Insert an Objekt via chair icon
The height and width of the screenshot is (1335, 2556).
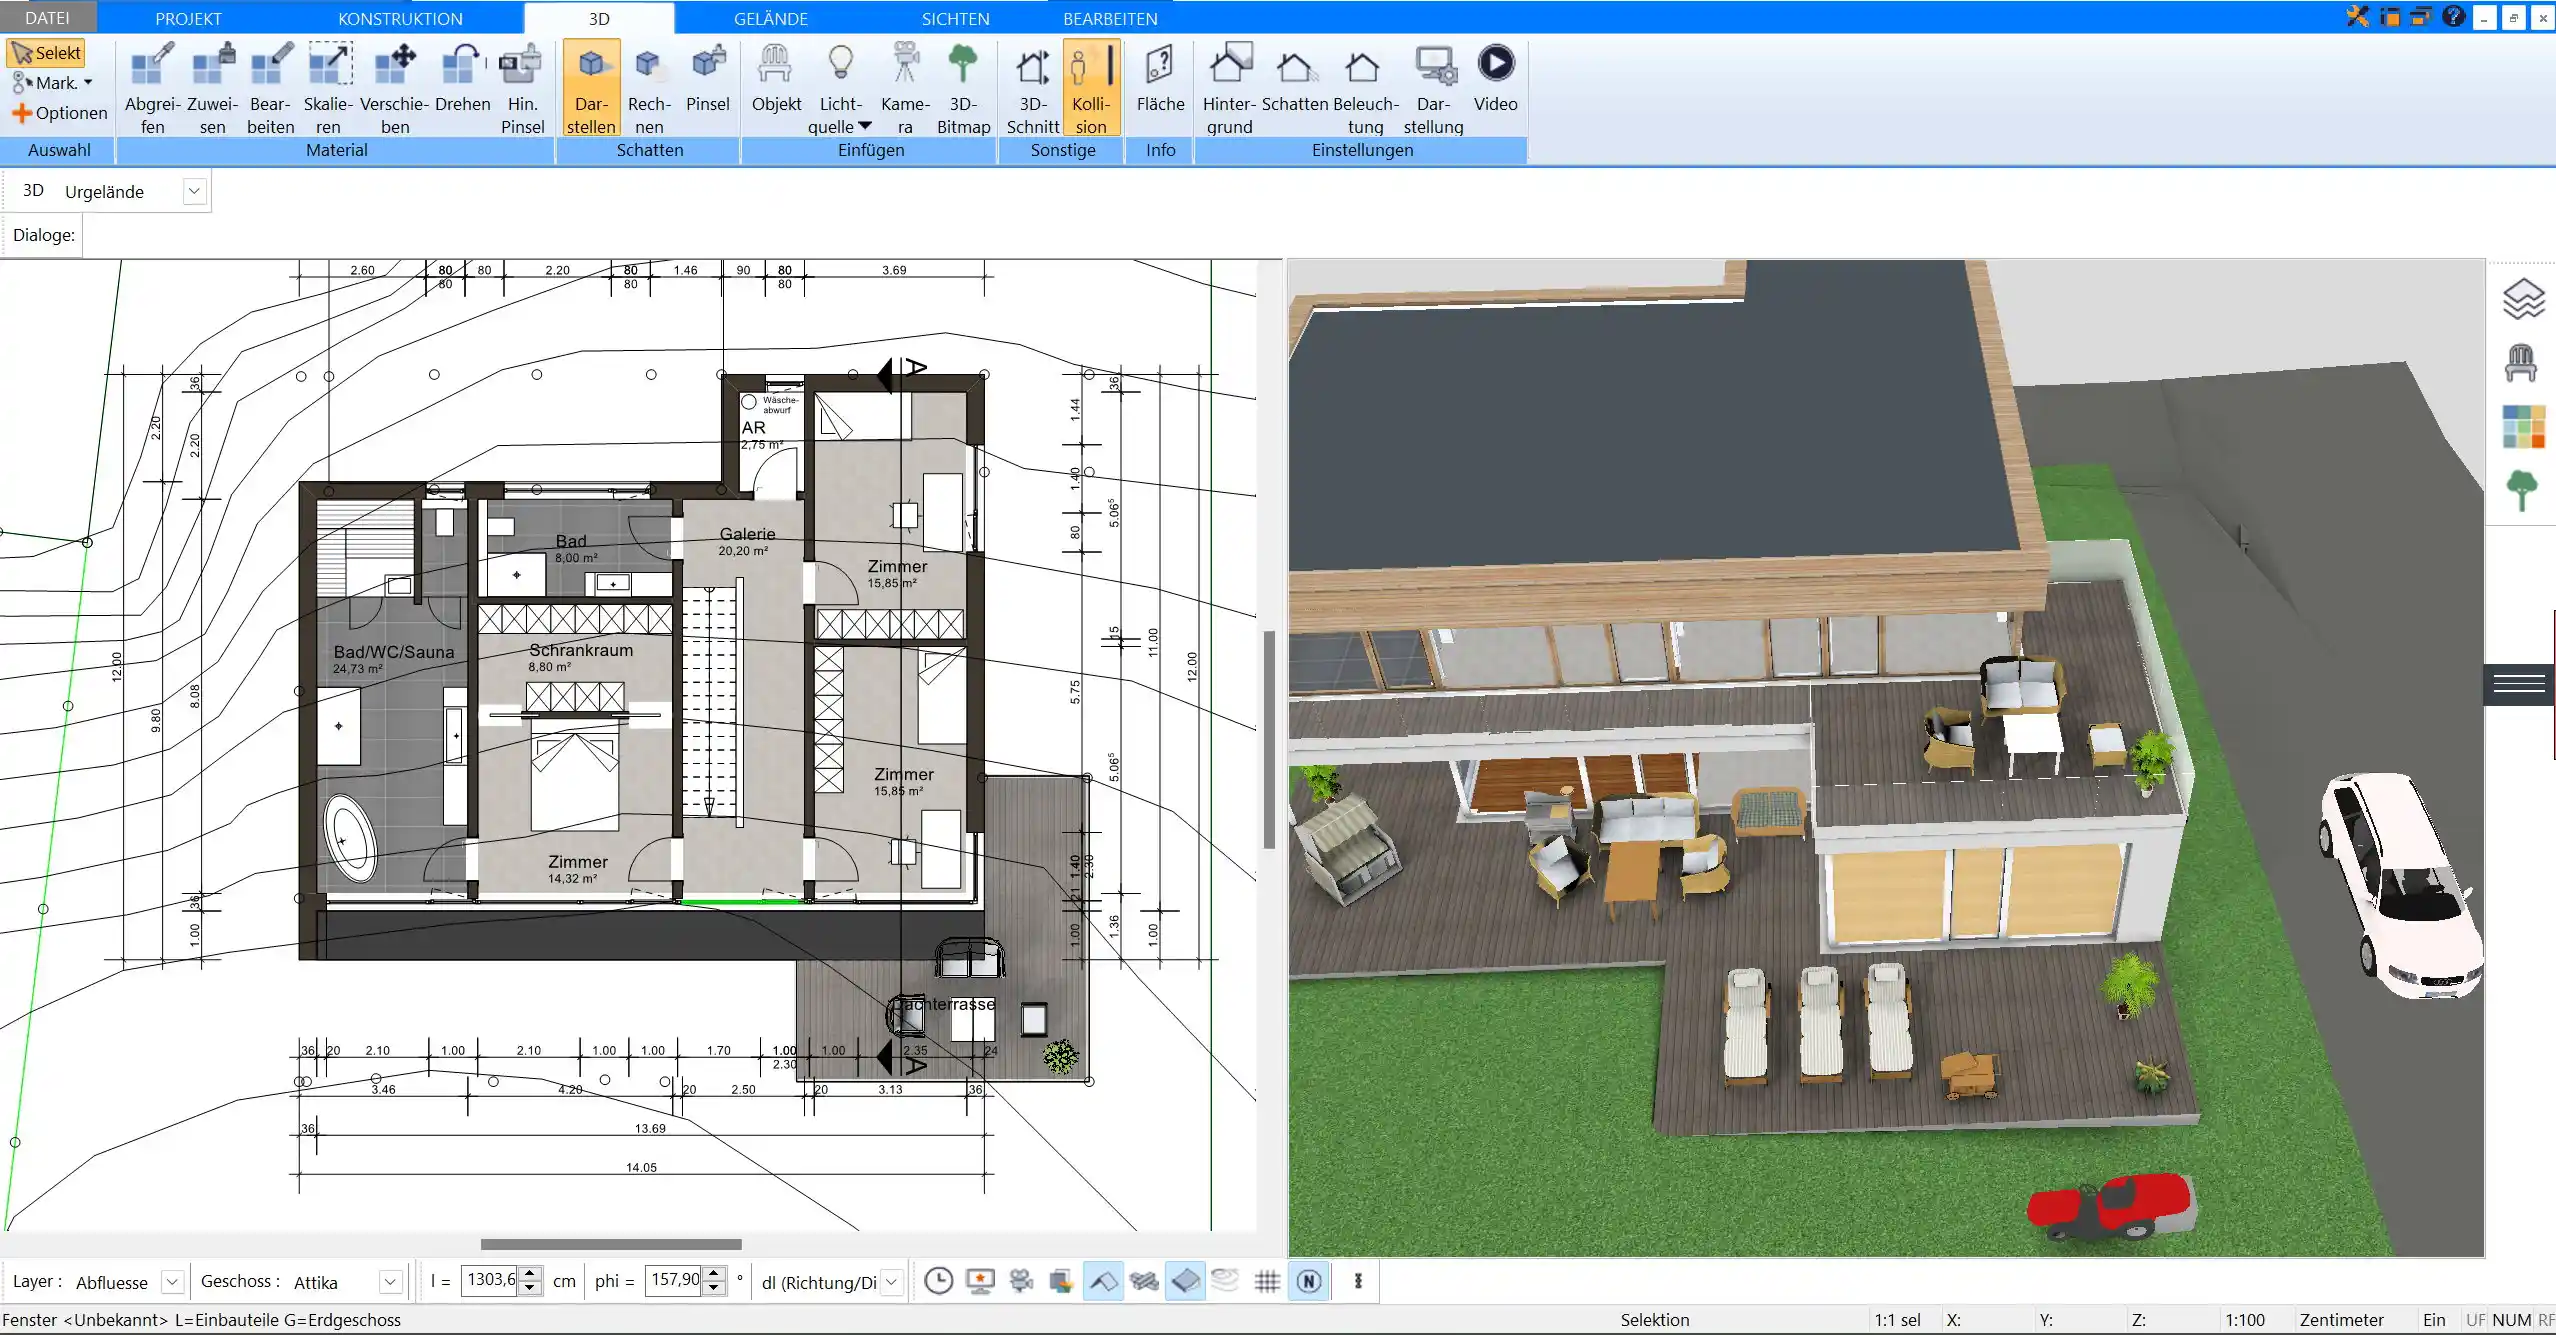(x=776, y=78)
